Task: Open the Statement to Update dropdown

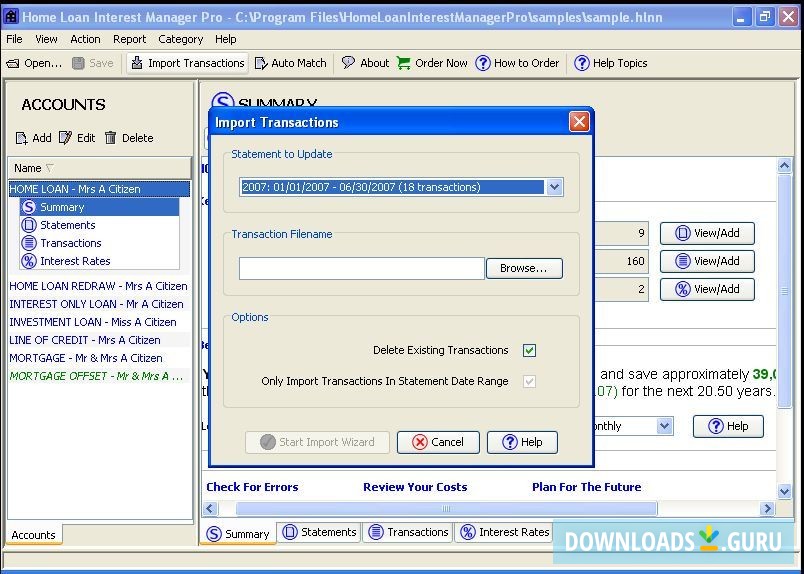Action: (554, 187)
